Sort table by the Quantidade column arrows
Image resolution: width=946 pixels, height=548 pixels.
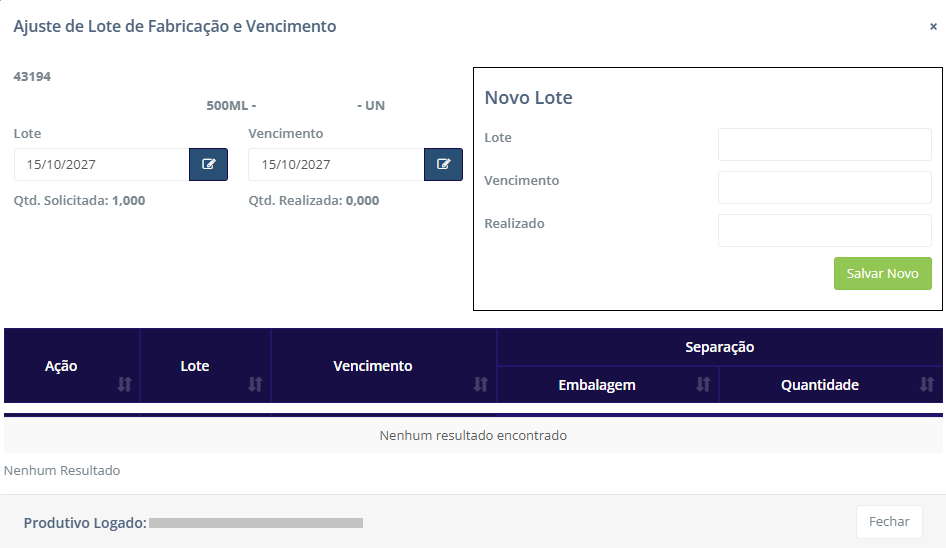click(927, 384)
